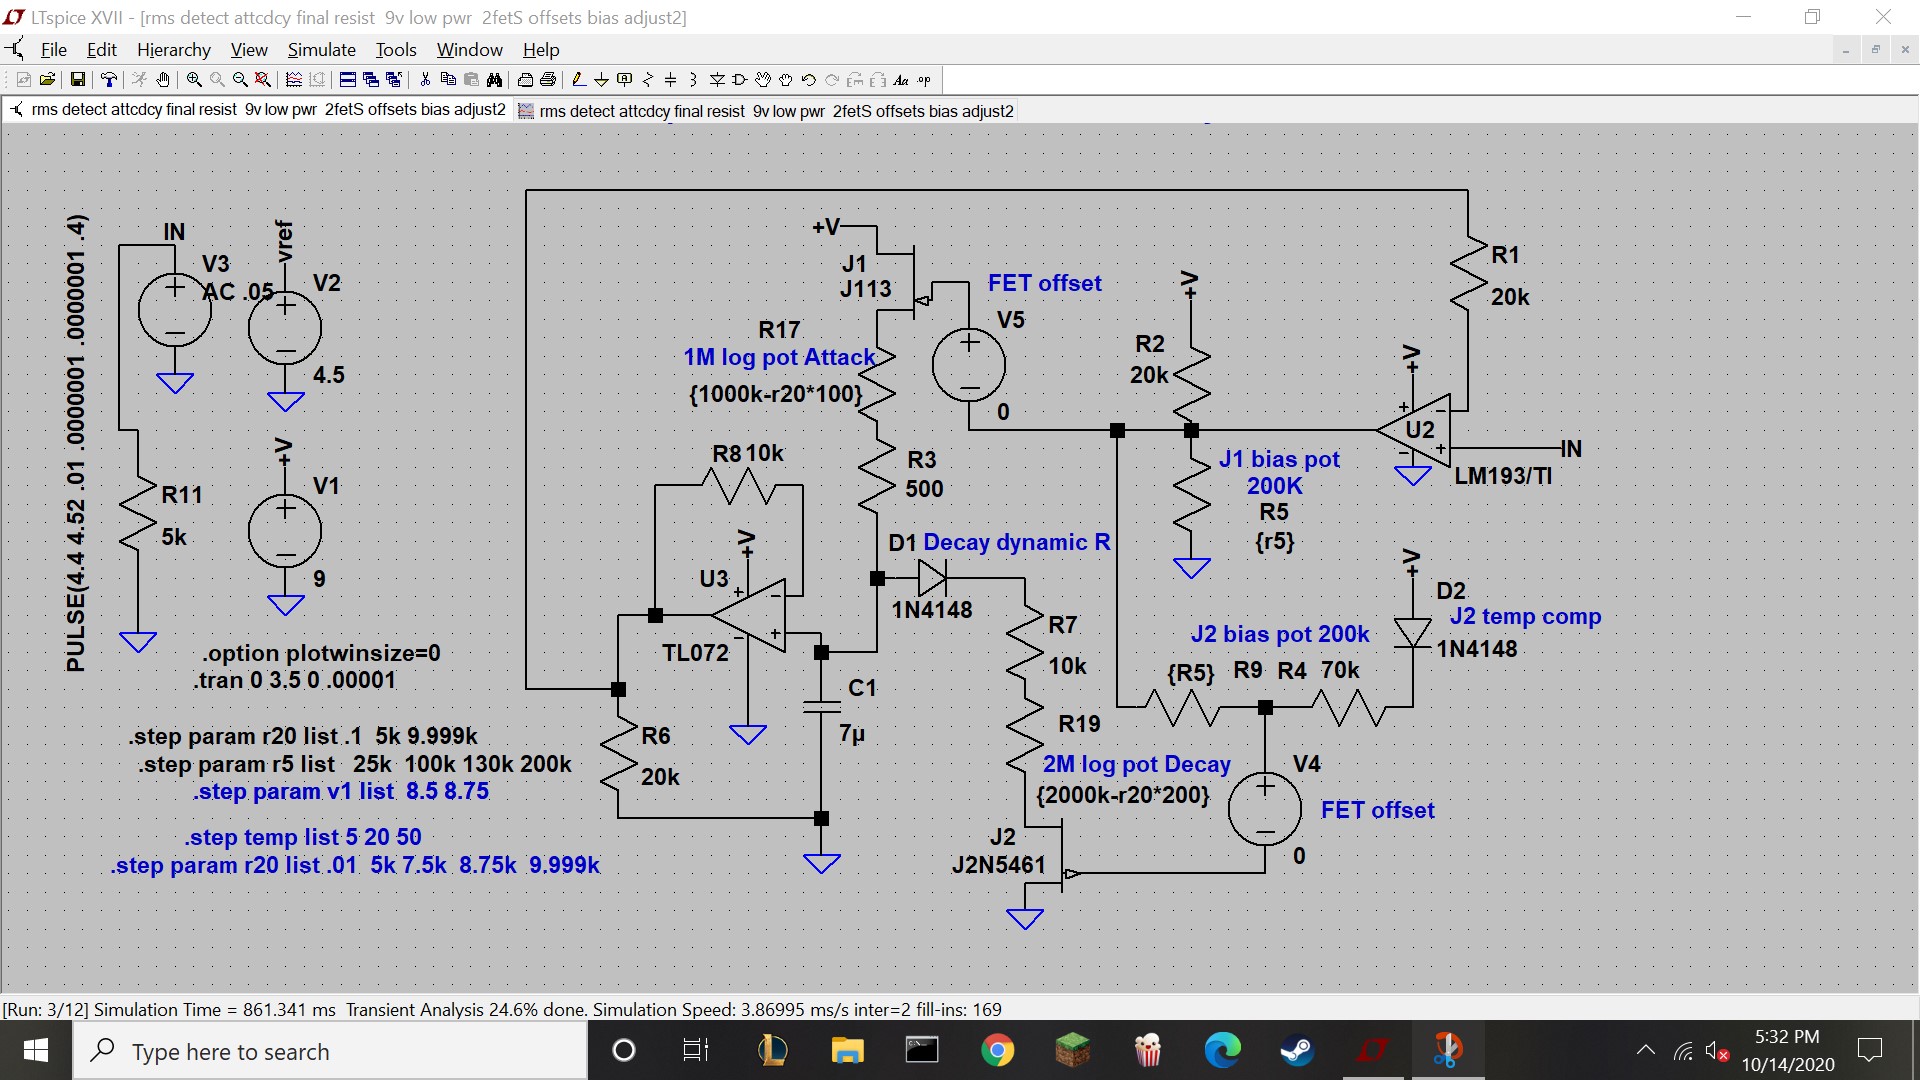
Task: Open the Tools menu
Action: [396, 50]
